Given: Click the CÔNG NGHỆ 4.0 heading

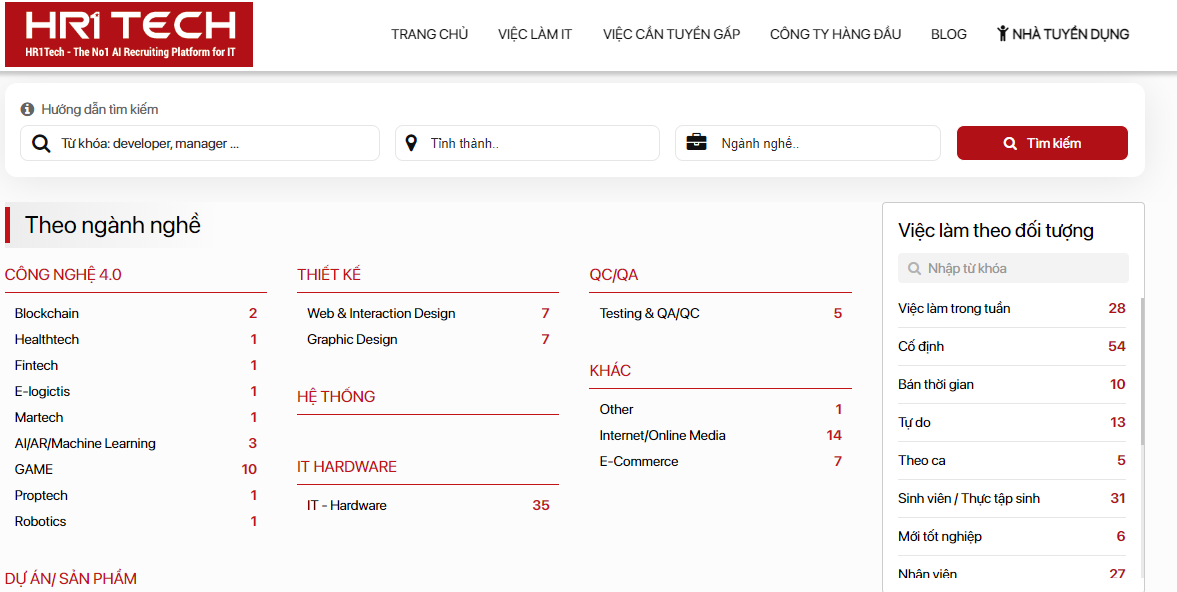Looking at the screenshot, I should click(63, 275).
